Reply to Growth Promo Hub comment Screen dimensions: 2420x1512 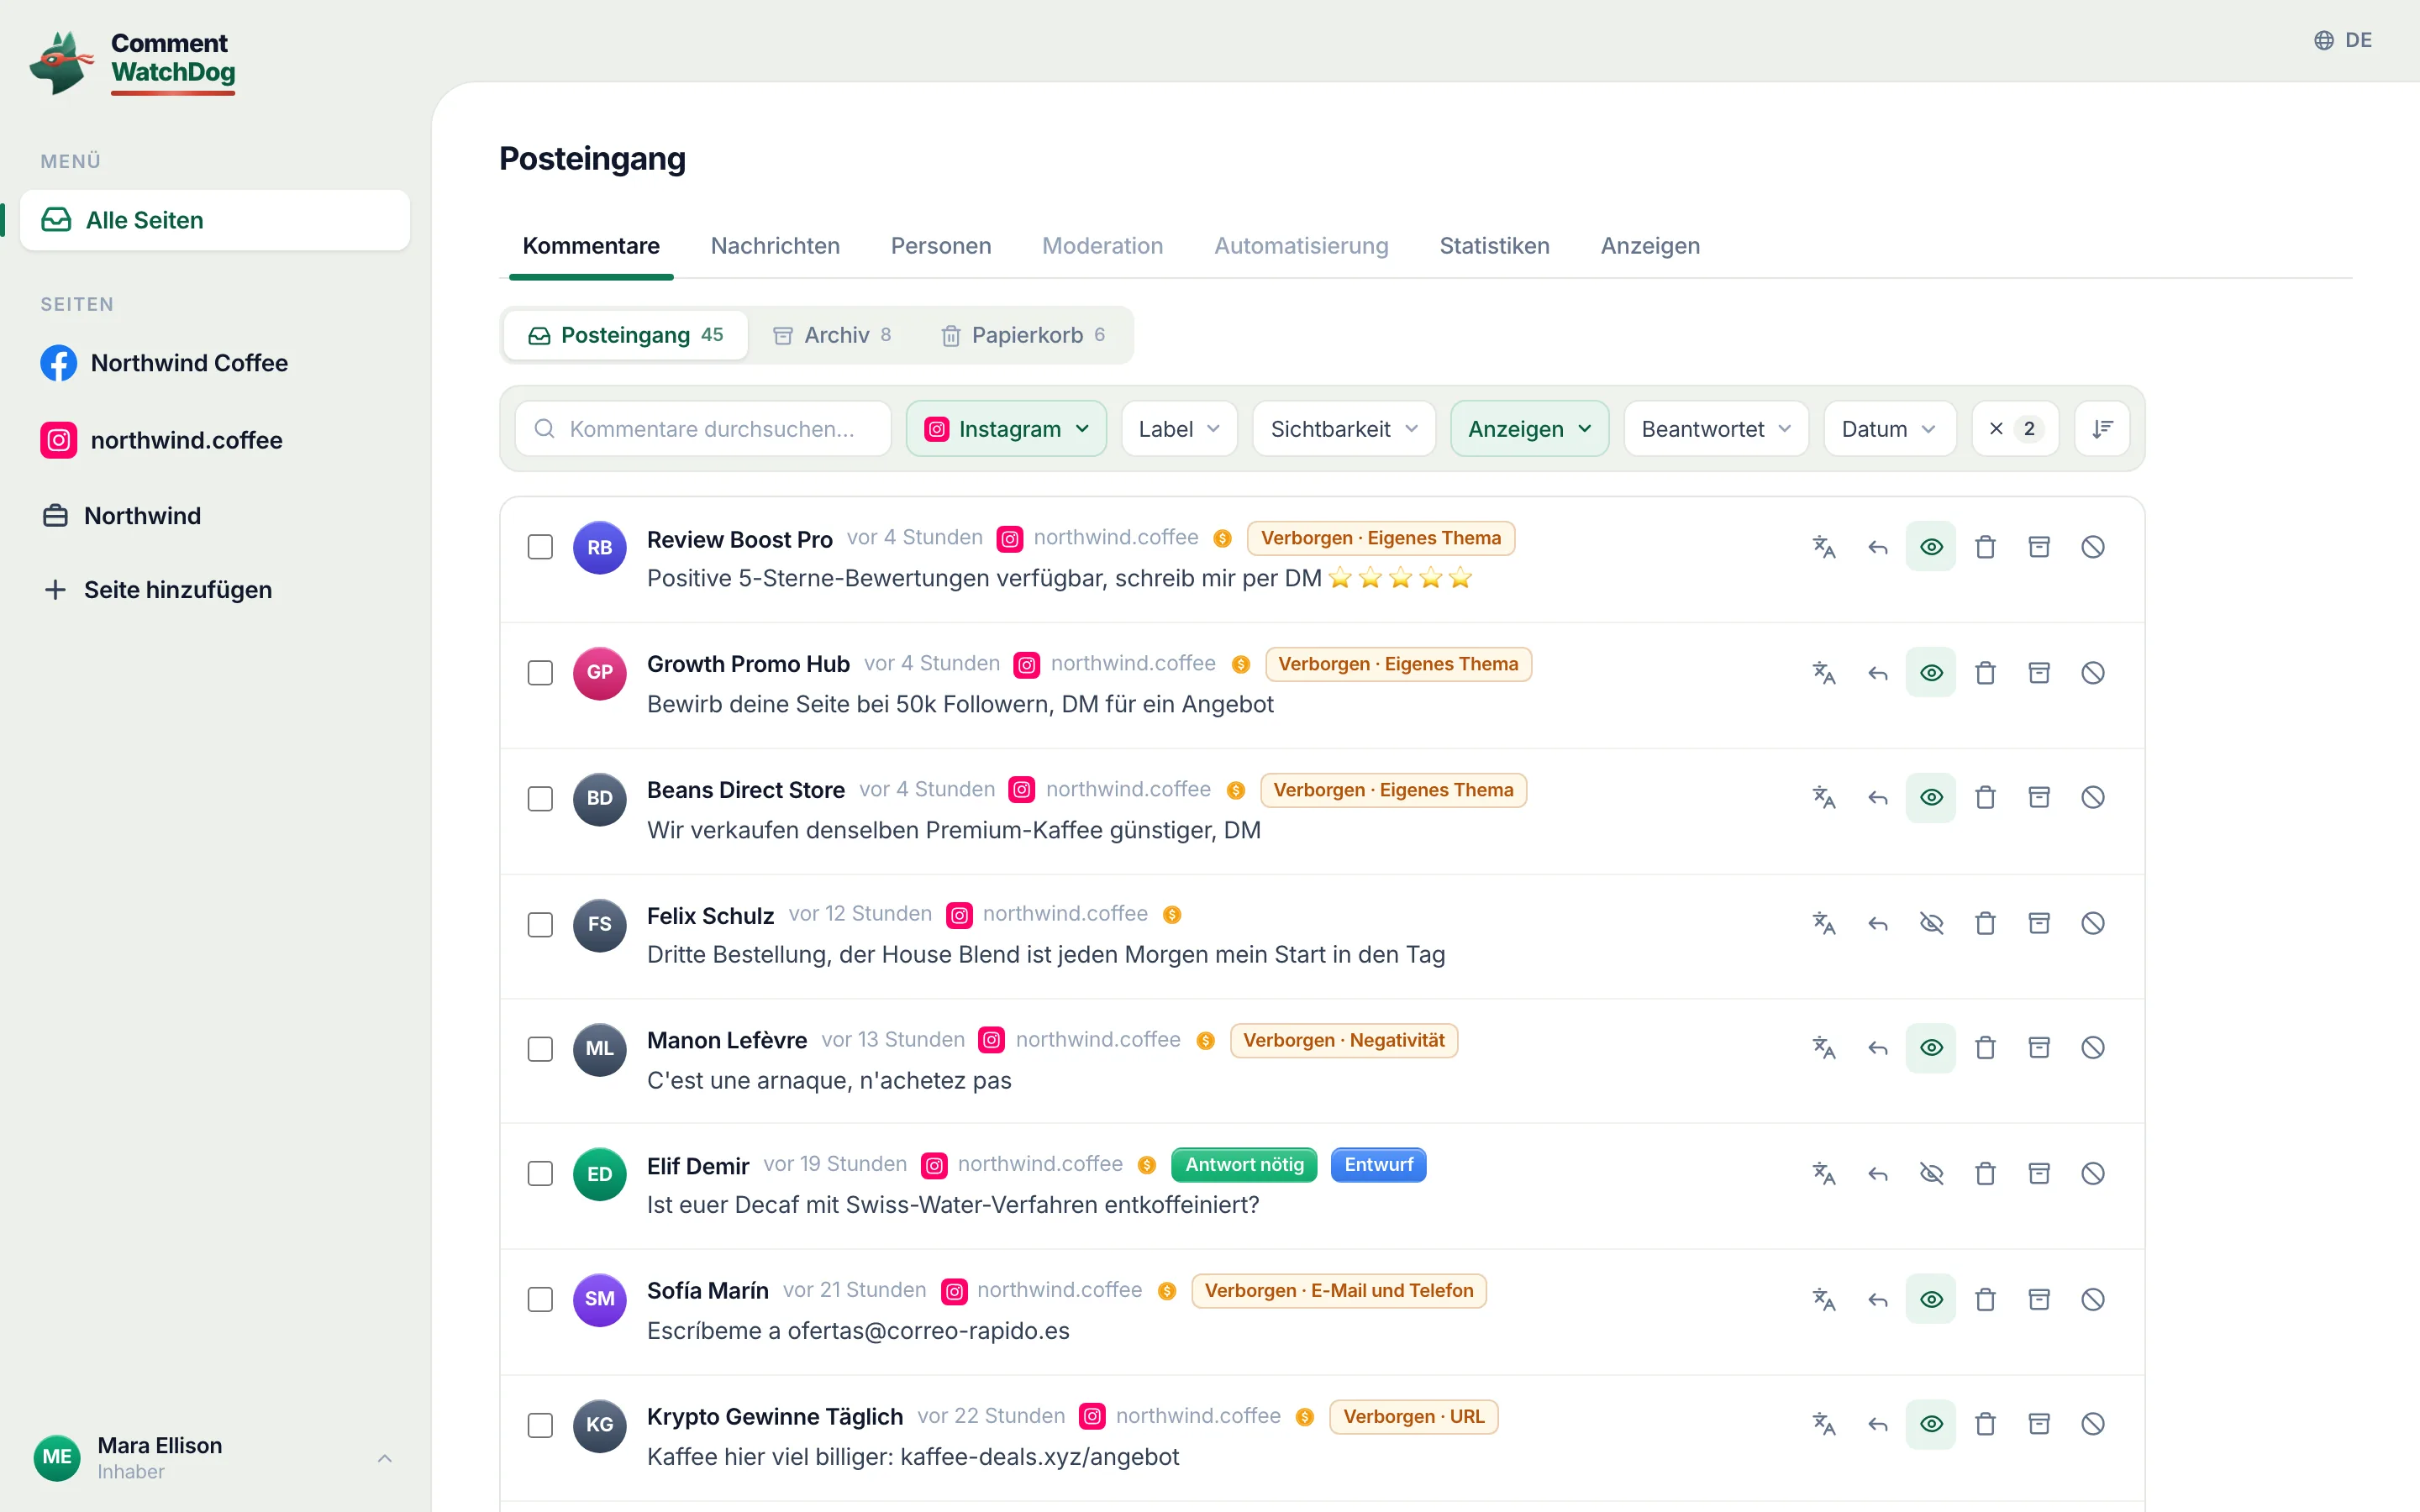click(x=1878, y=673)
